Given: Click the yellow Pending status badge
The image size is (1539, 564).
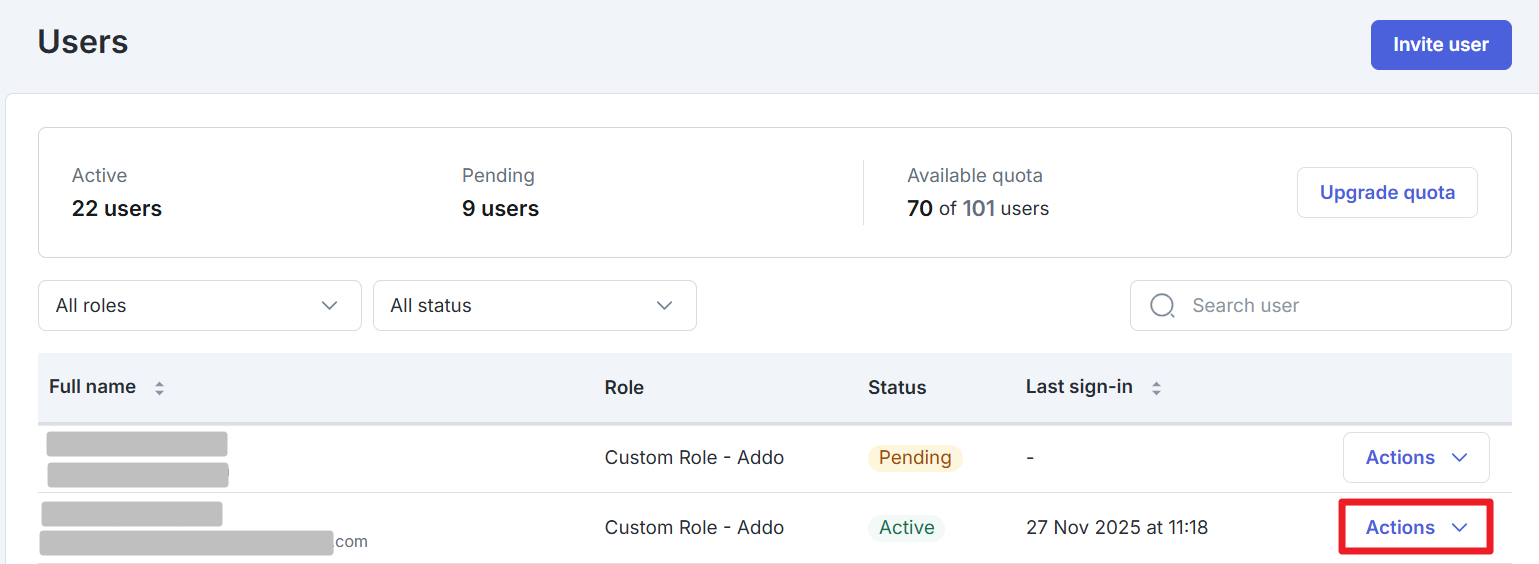Looking at the screenshot, I should tap(914, 458).
